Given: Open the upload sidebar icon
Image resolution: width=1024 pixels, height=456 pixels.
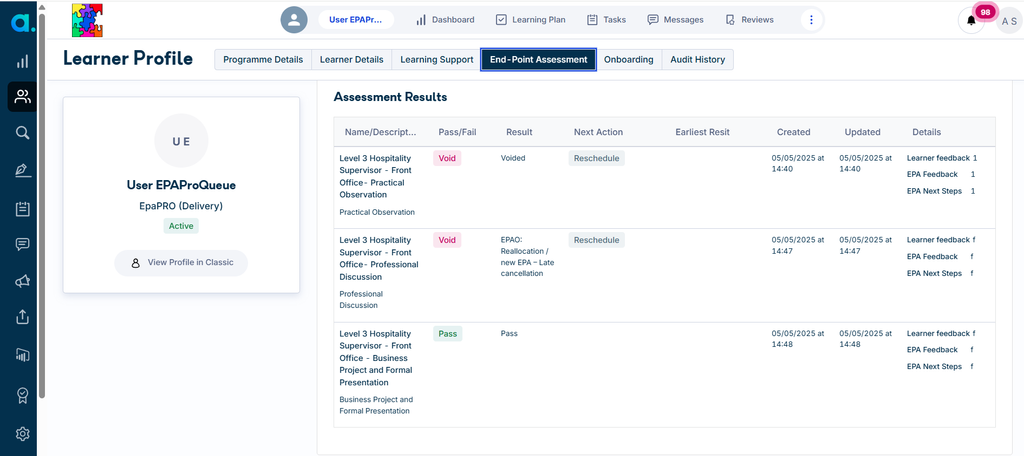Looking at the screenshot, I should coord(22,318).
